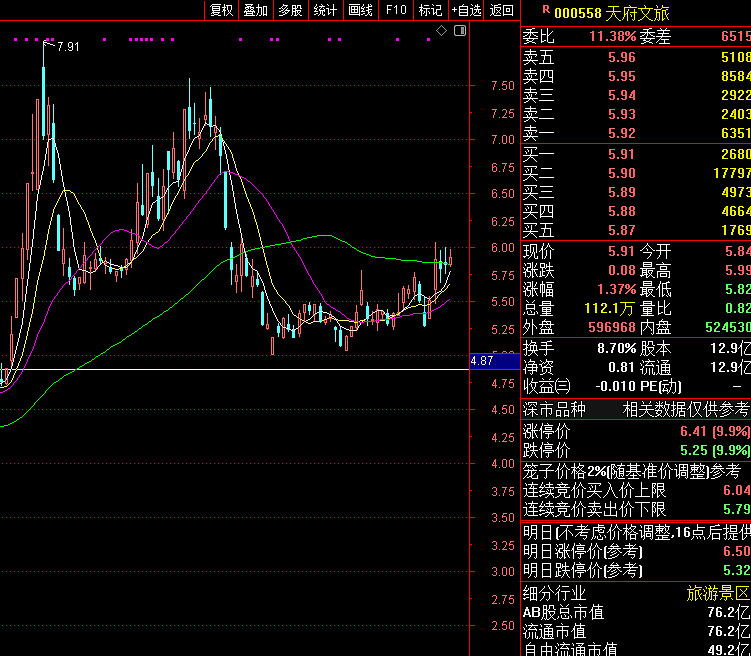Toggle the side panel layout icon
This screenshot has width=751, height=656.
pos(460,32)
